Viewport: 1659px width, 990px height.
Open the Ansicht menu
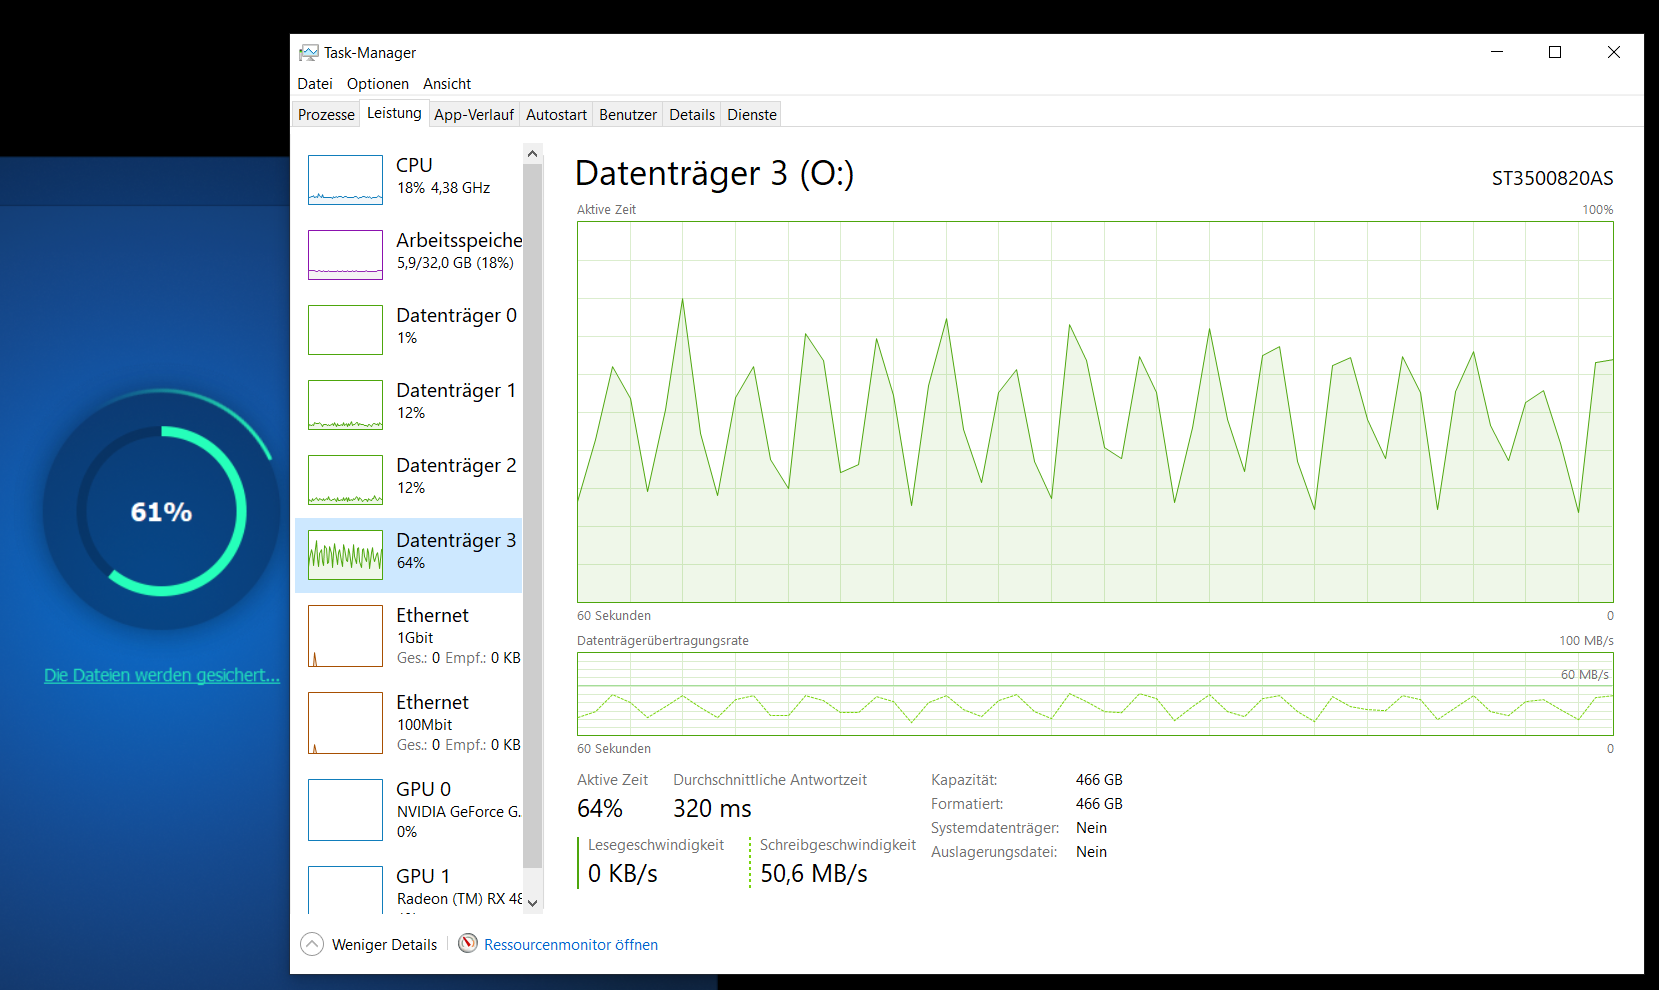pyautogui.click(x=447, y=84)
